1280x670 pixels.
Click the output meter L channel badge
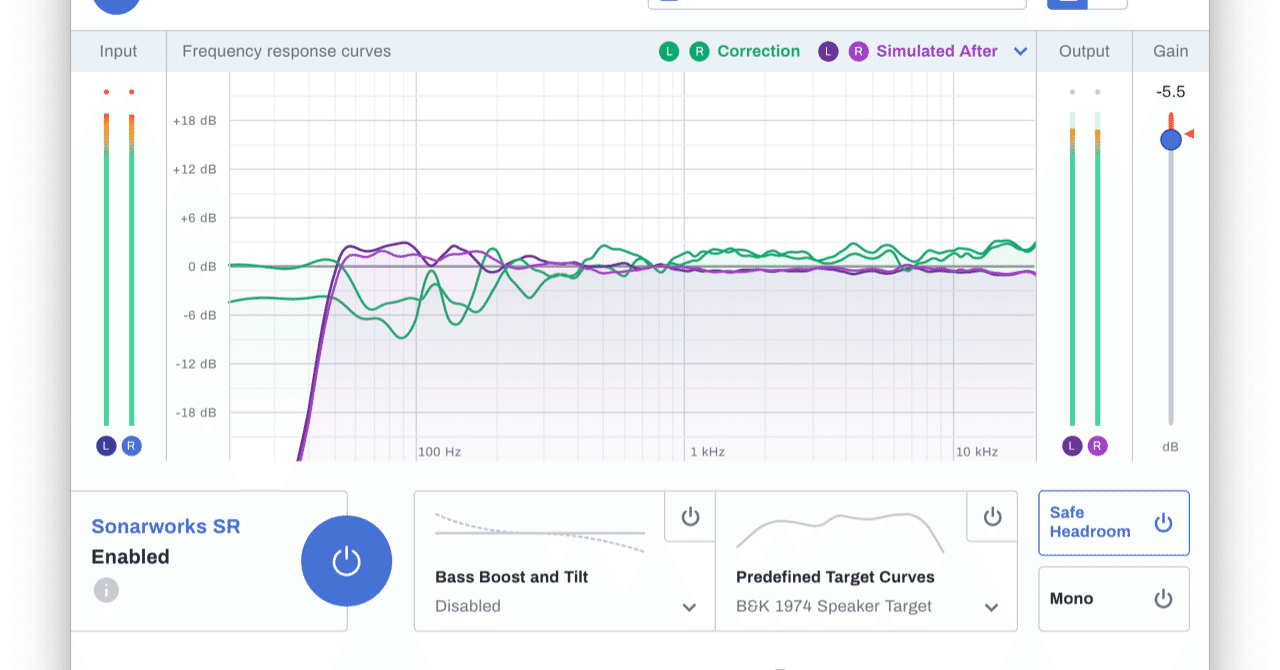(1072, 446)
